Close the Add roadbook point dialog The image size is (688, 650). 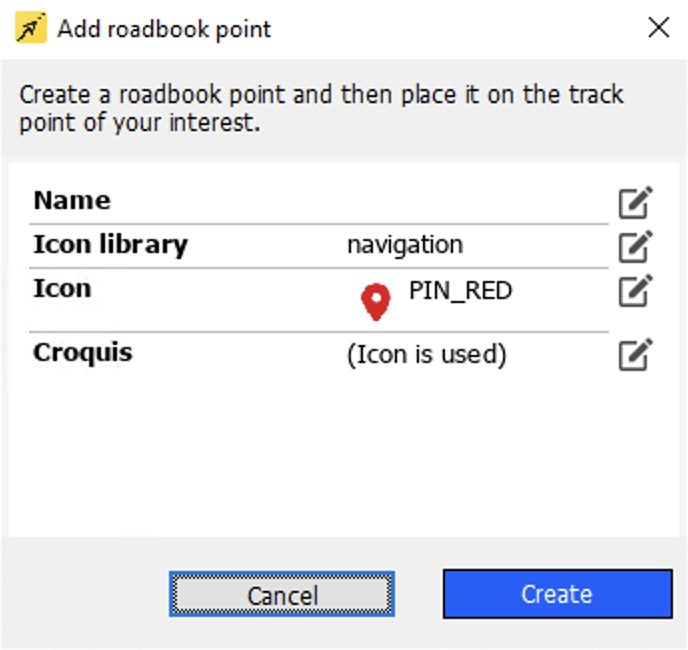[658, 28]
